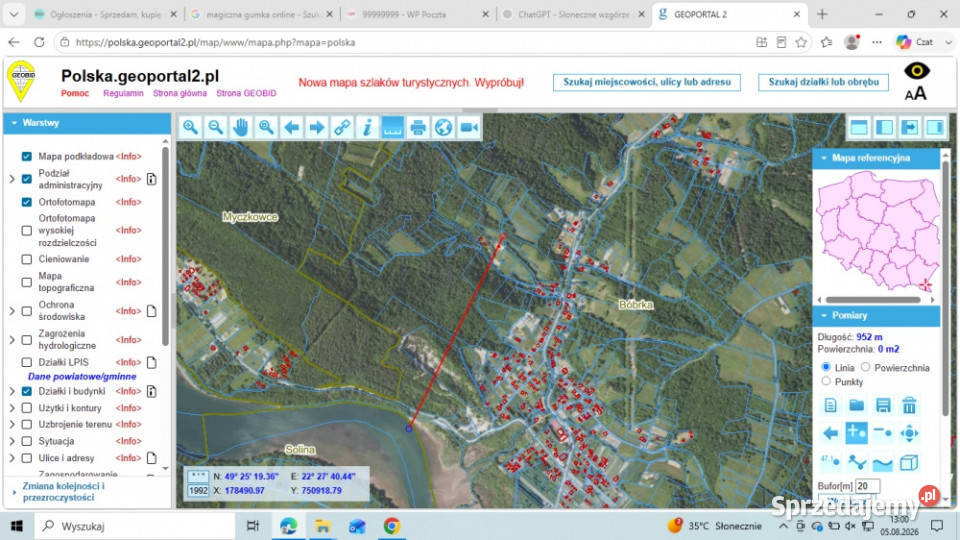The image size is (960, 540).
Task: Open the print map tool
Action: pos(418,127)
